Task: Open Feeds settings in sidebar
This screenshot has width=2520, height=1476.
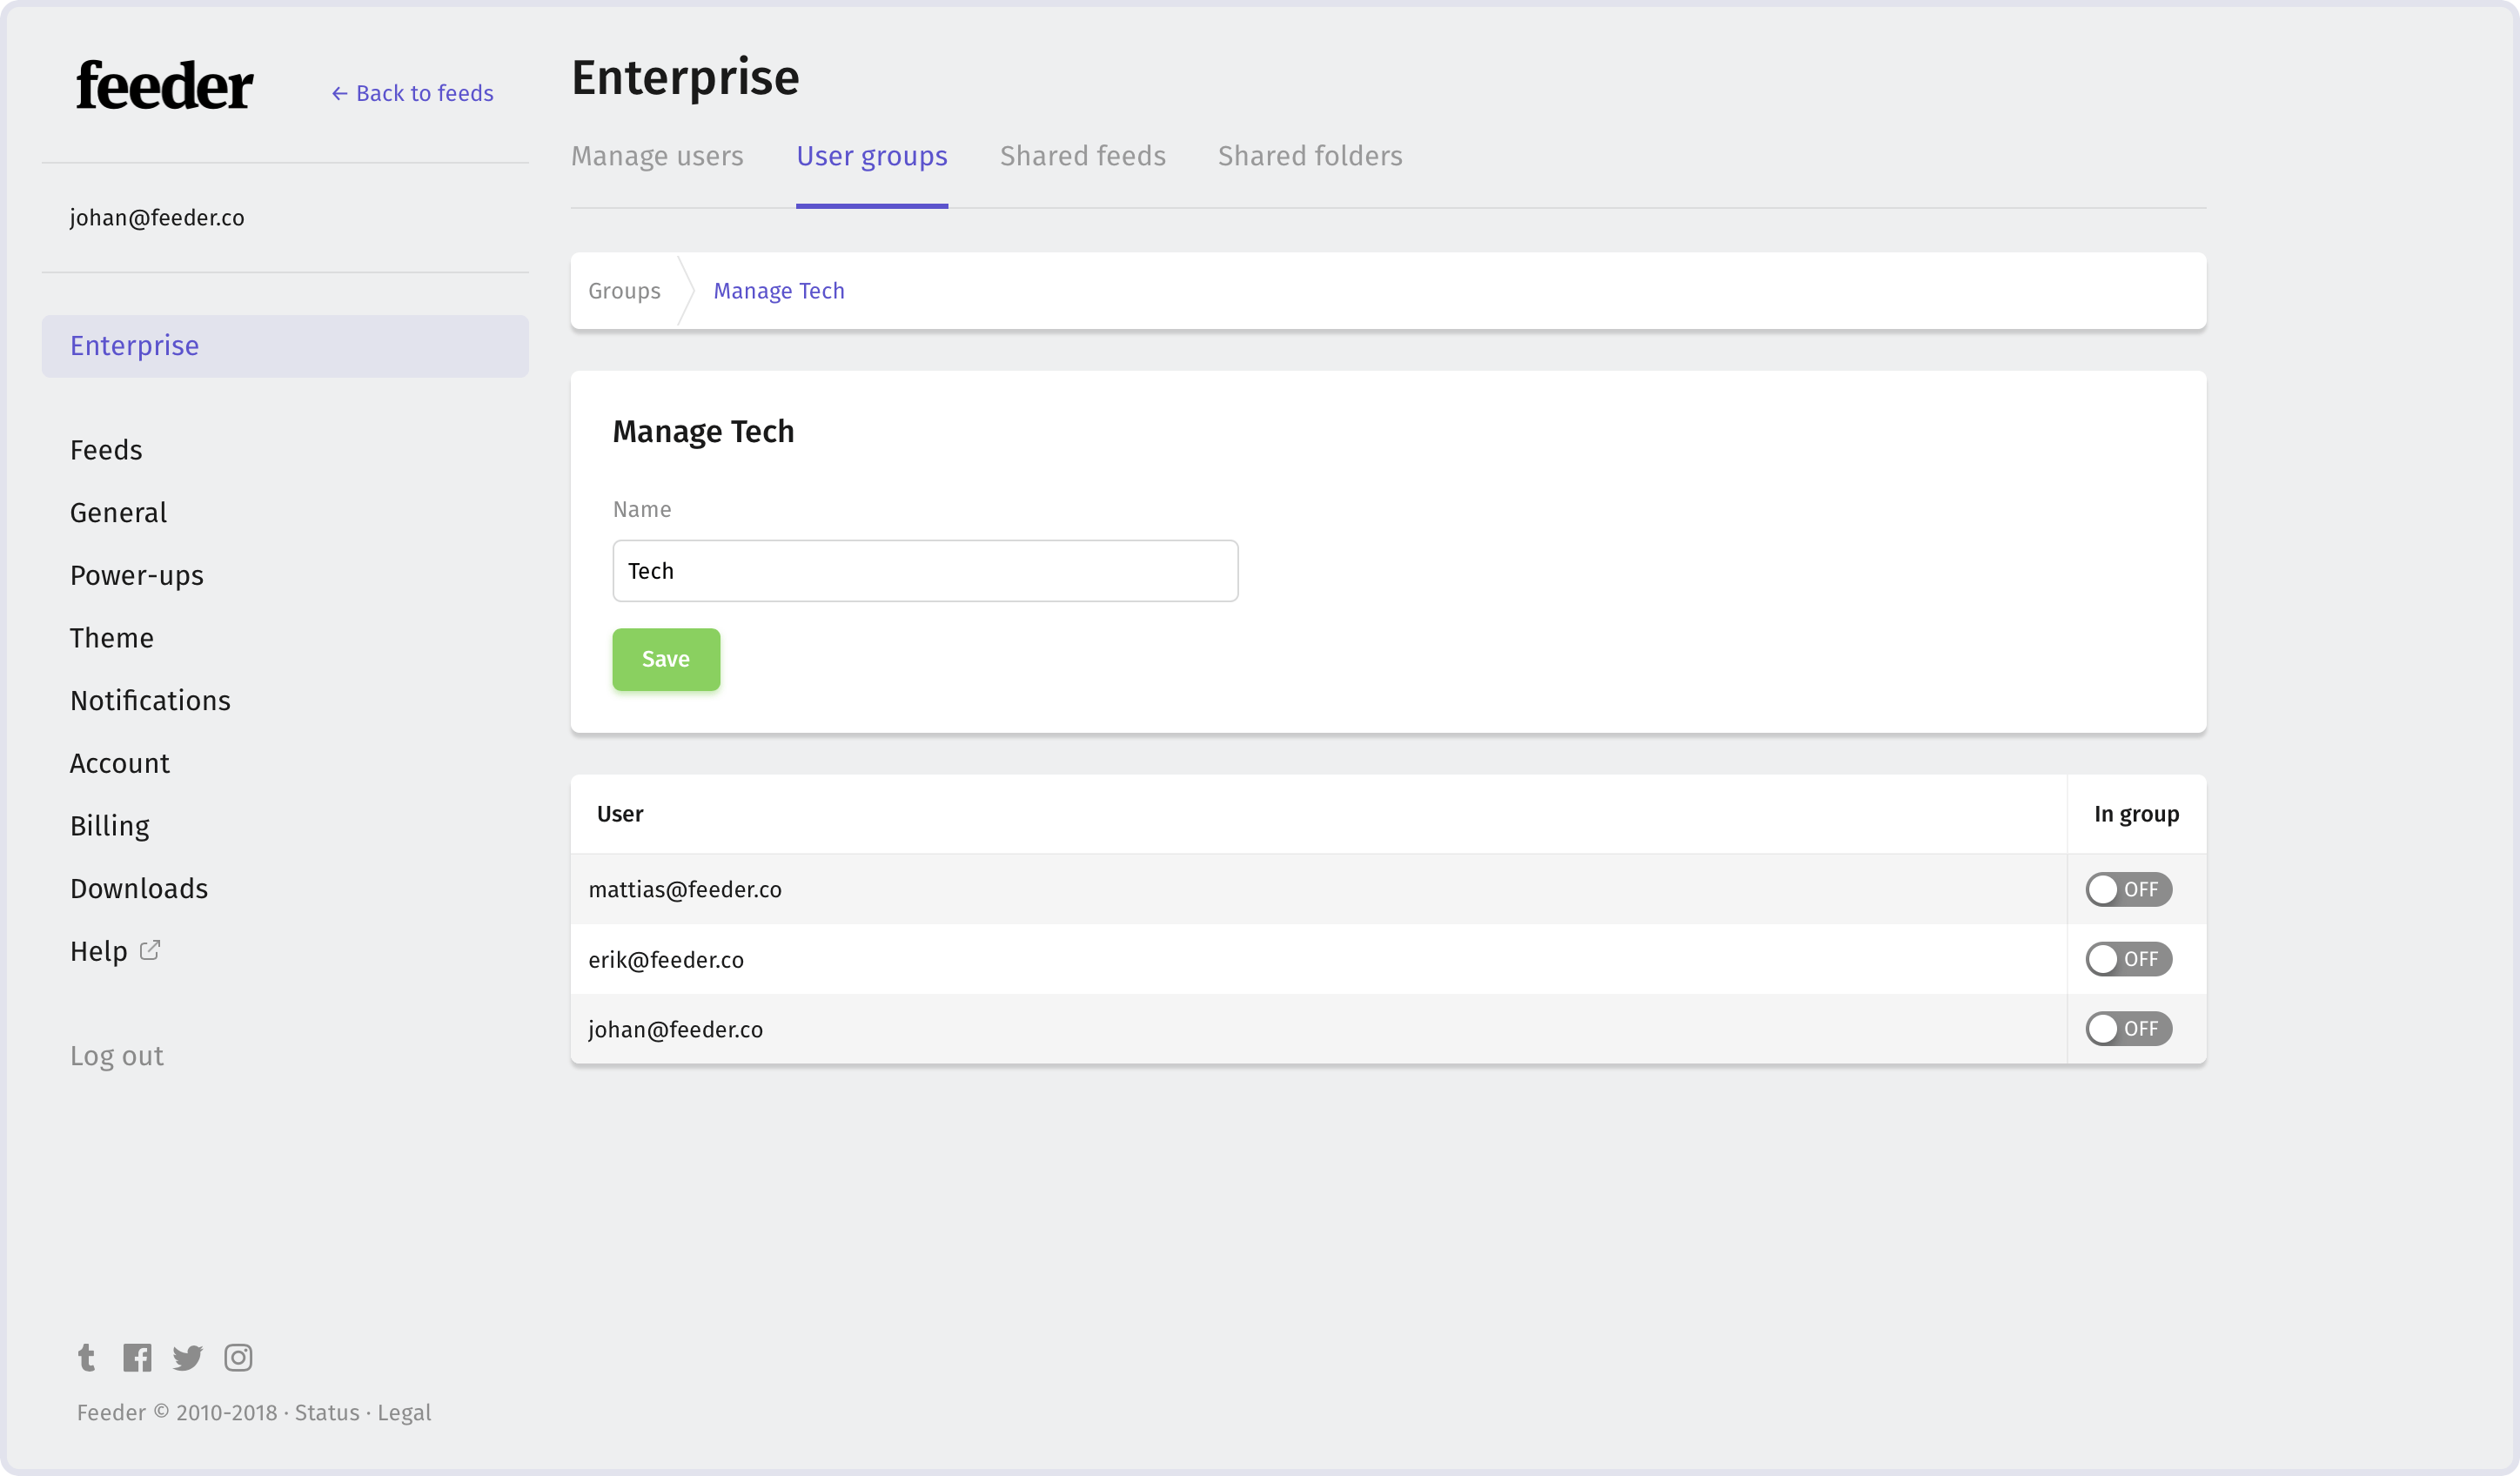Action: (x=106, y=450)
